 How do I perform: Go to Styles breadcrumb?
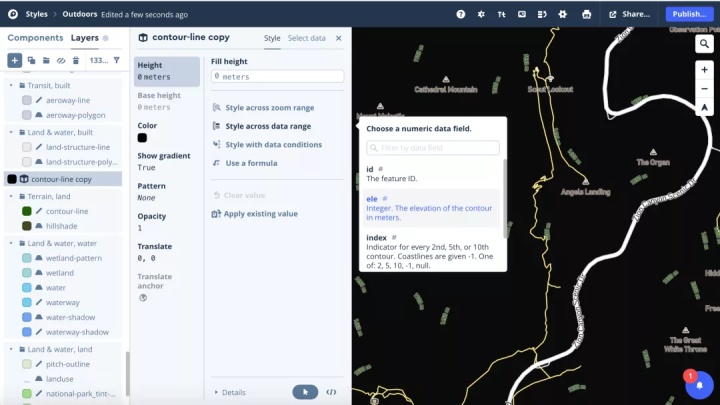point(37,14)
